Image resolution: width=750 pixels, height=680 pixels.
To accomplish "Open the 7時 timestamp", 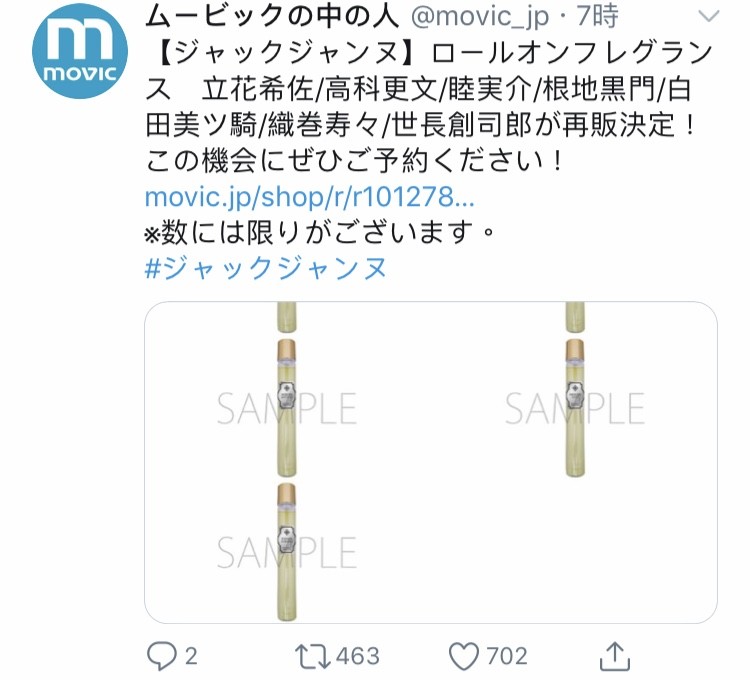I will (x=598, y=16).
